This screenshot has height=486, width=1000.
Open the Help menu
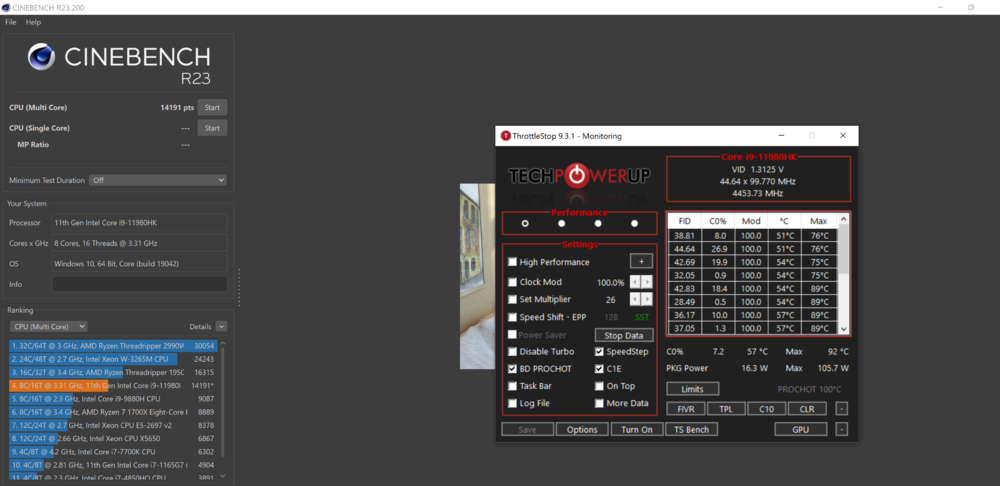point(33,22)
